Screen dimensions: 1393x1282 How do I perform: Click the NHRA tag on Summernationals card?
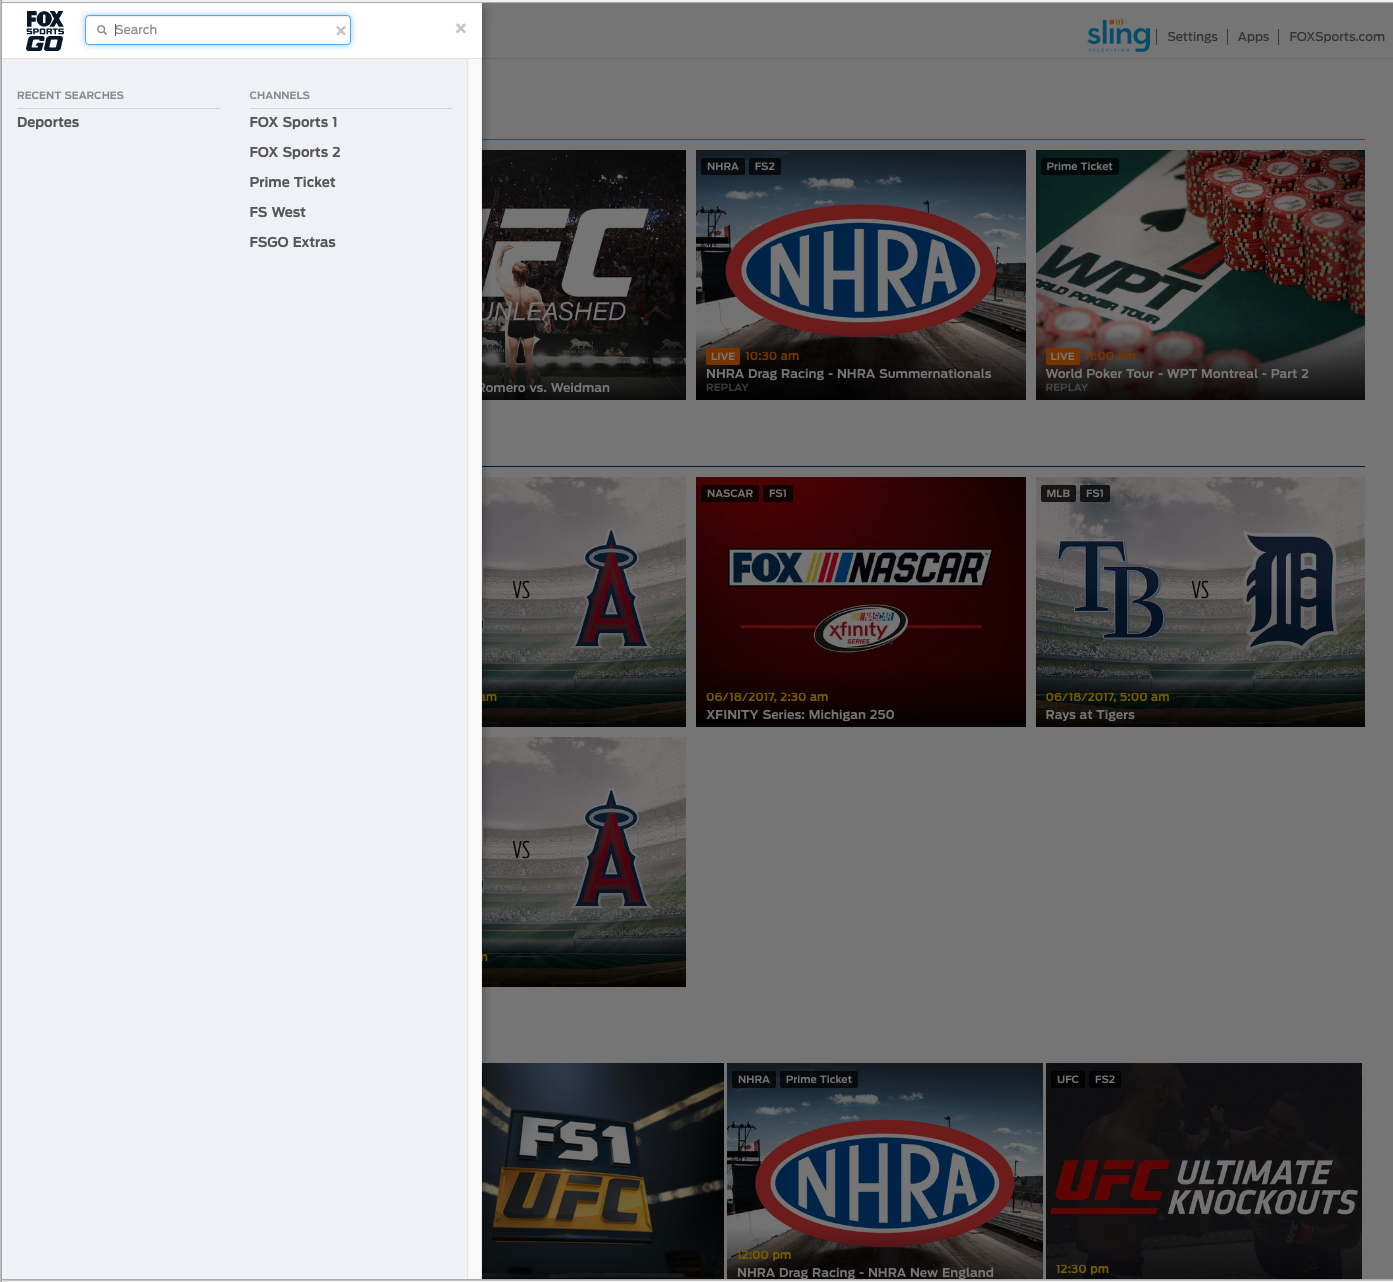click(723, 167)
